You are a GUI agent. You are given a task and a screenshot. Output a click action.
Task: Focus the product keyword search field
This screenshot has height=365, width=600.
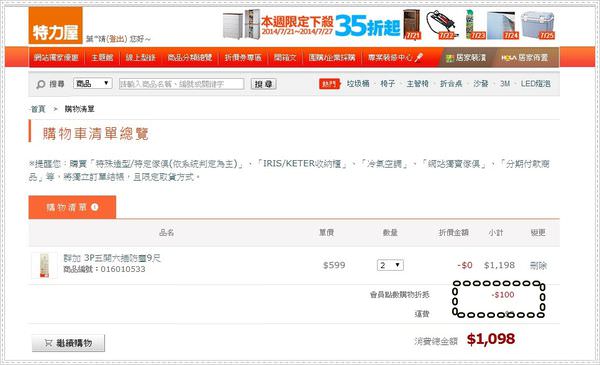pyautogui.click(x=181, y=84)
